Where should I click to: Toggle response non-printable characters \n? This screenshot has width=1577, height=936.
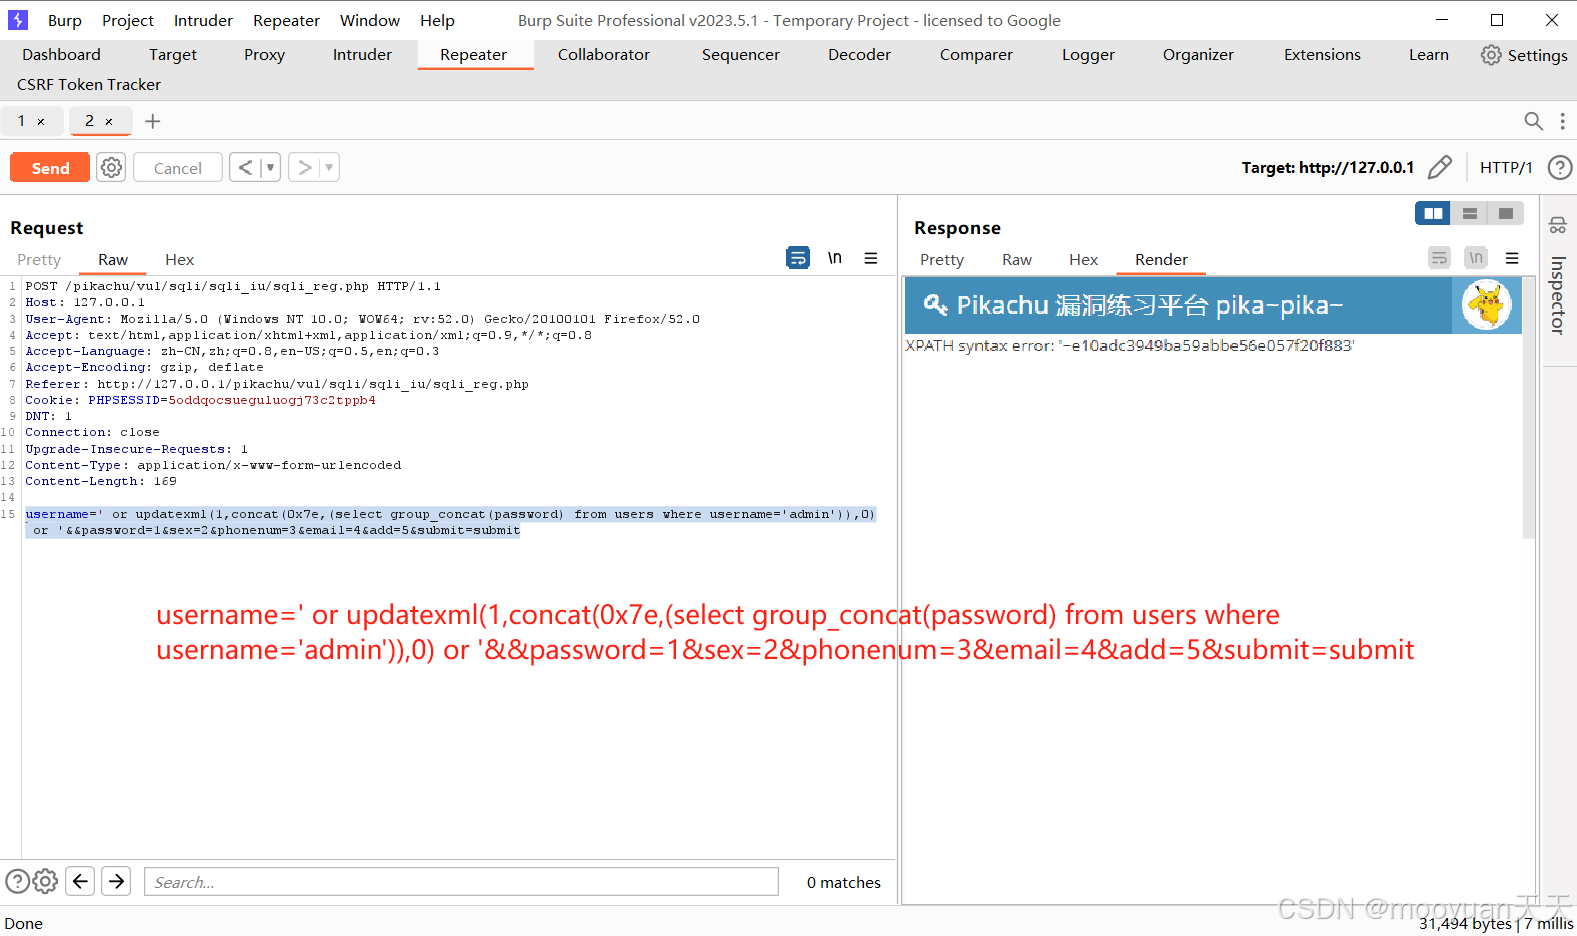(x=1476, y=258)
